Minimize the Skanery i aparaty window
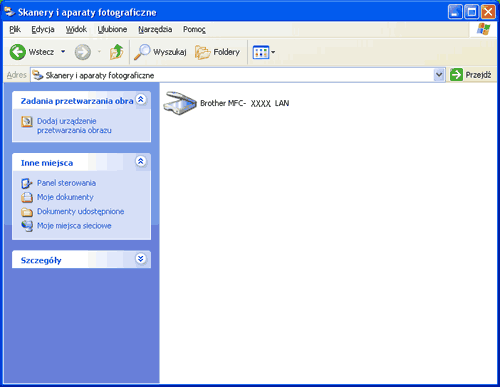 [455, 12]
